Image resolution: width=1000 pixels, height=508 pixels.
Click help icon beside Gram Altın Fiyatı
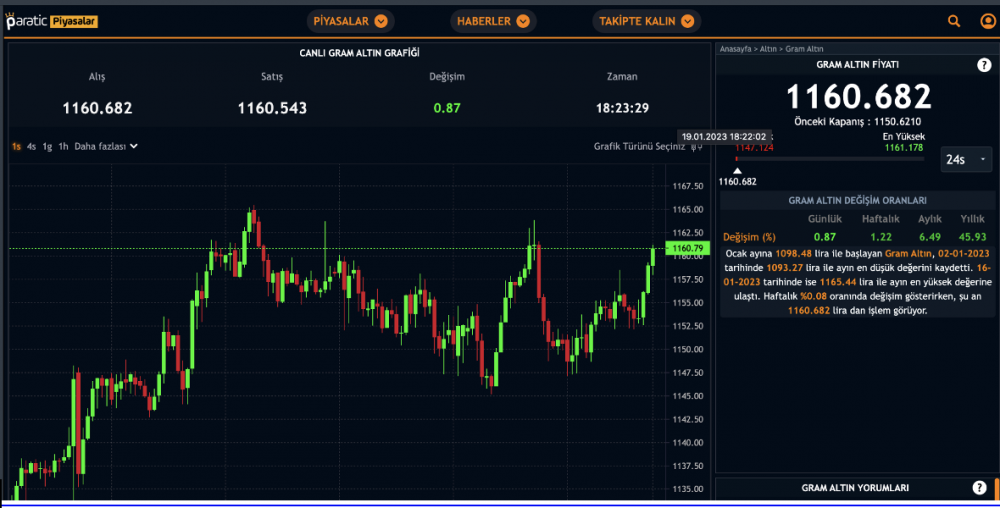coord(983,65)
